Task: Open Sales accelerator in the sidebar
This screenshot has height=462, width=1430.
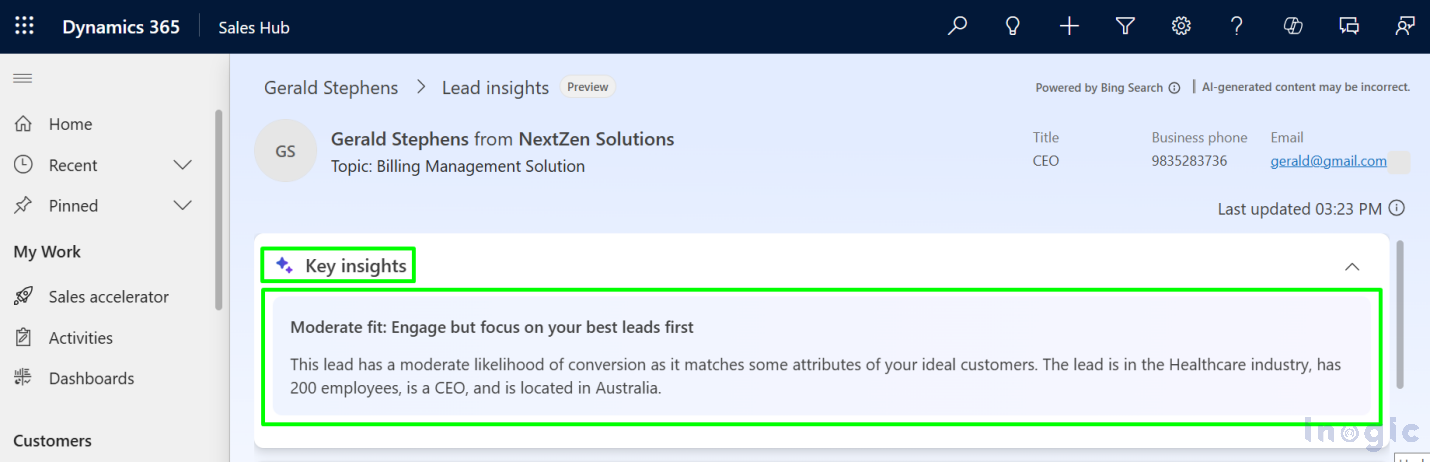Action: pyautogui.click(x=108, y=297)
